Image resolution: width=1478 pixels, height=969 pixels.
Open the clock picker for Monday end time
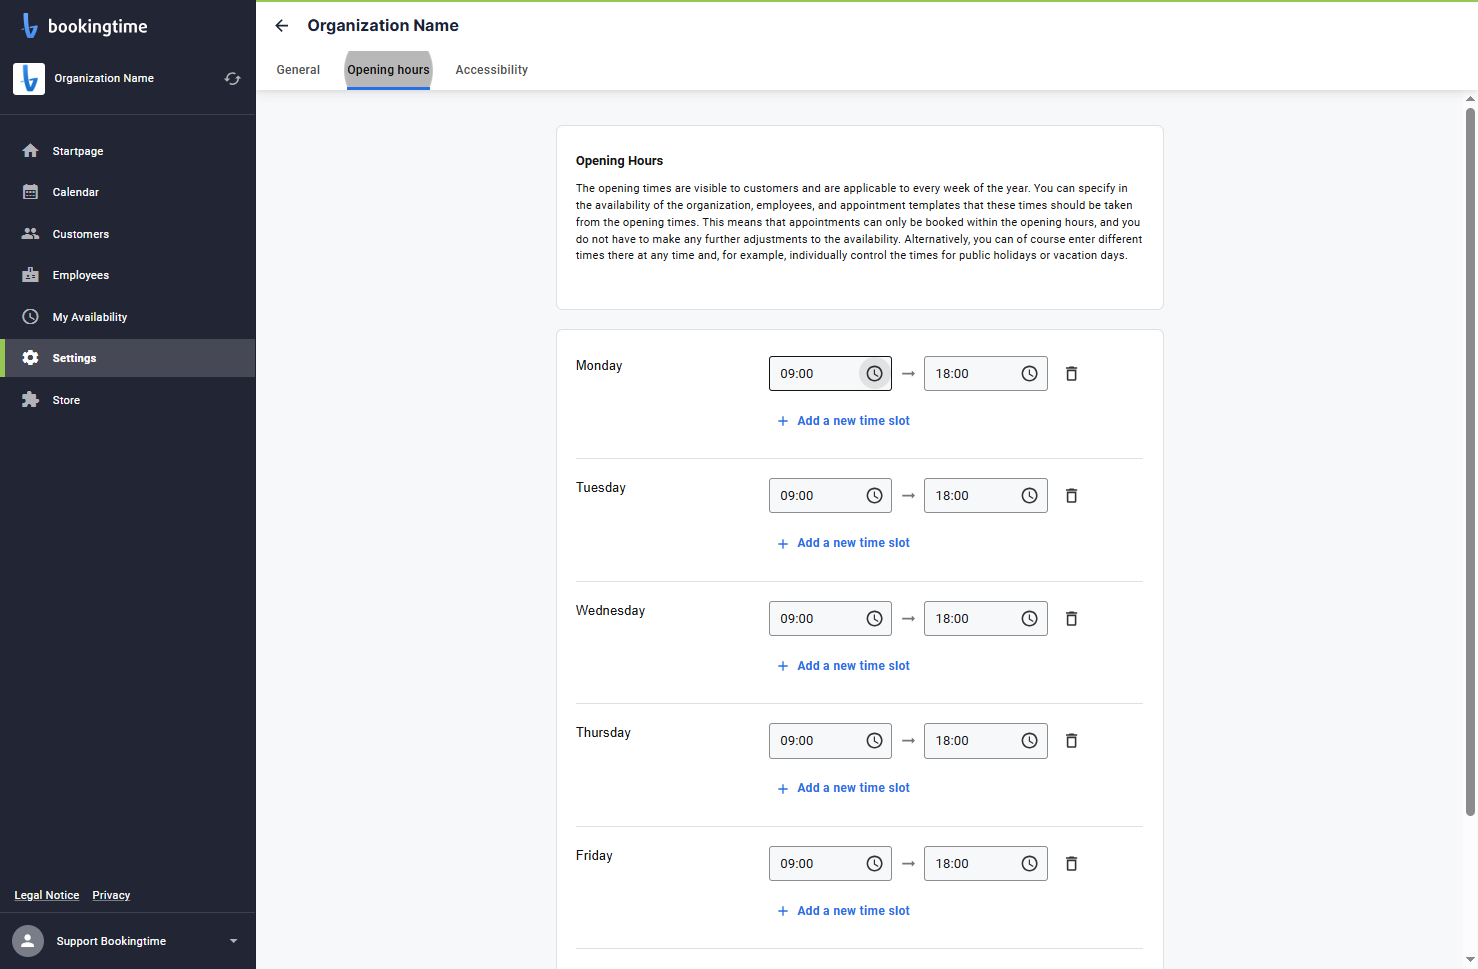(1029, 374)
